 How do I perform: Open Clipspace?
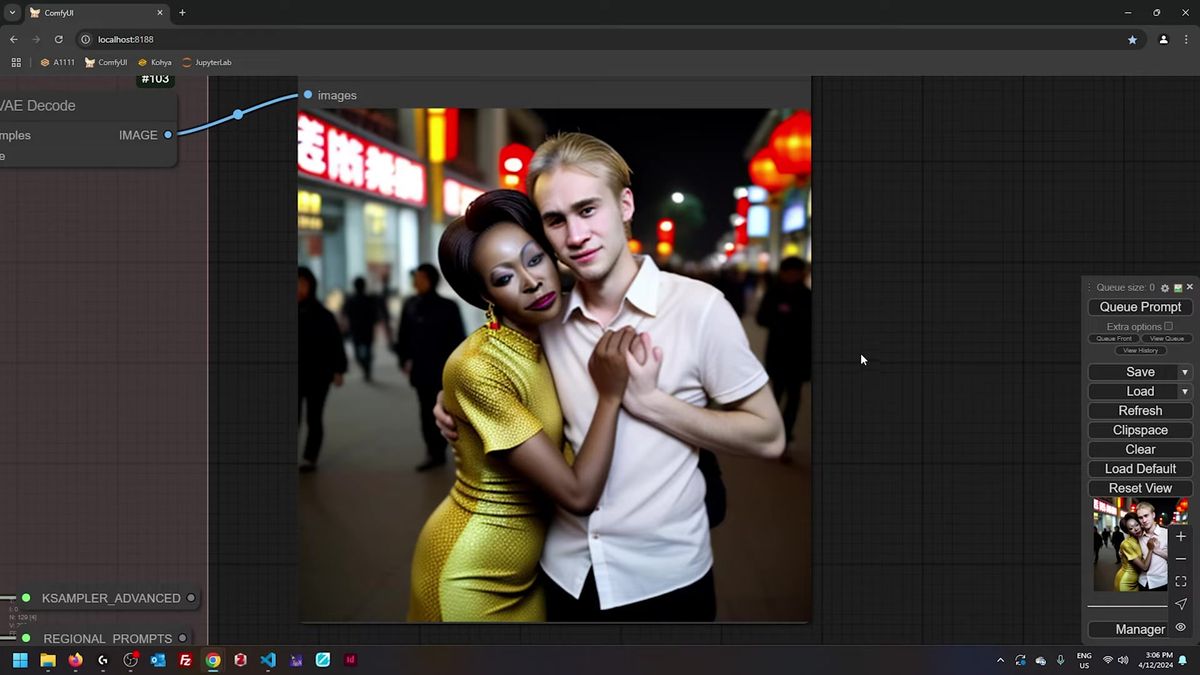(1140, 430)
